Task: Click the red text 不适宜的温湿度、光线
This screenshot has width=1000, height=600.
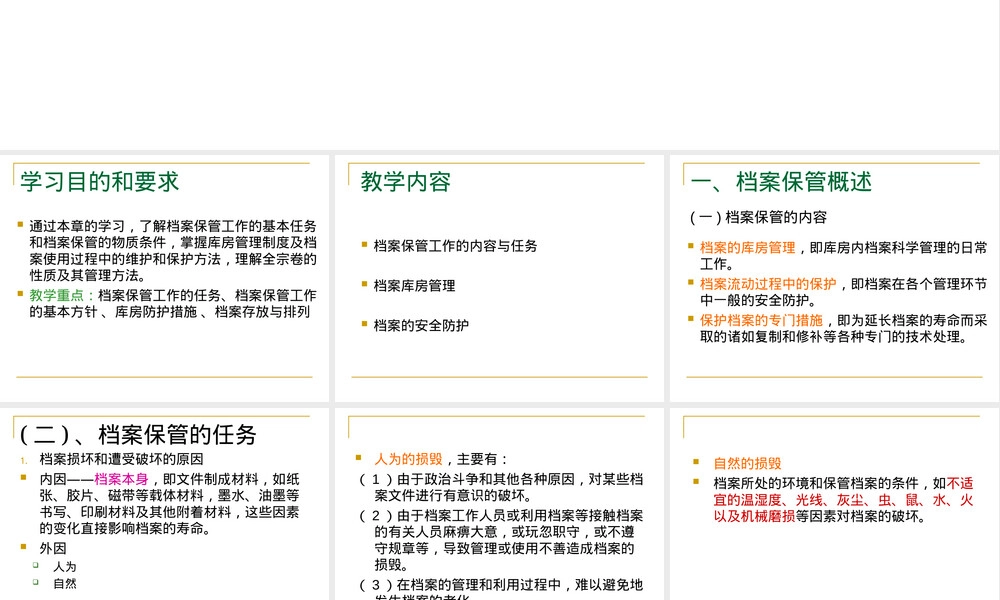Action: pos(843,500)
